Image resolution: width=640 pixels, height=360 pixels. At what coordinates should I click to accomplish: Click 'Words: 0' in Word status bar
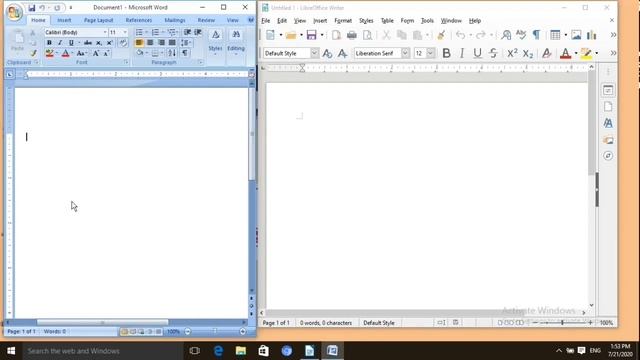pyautogui.click(x=55, y=331)
